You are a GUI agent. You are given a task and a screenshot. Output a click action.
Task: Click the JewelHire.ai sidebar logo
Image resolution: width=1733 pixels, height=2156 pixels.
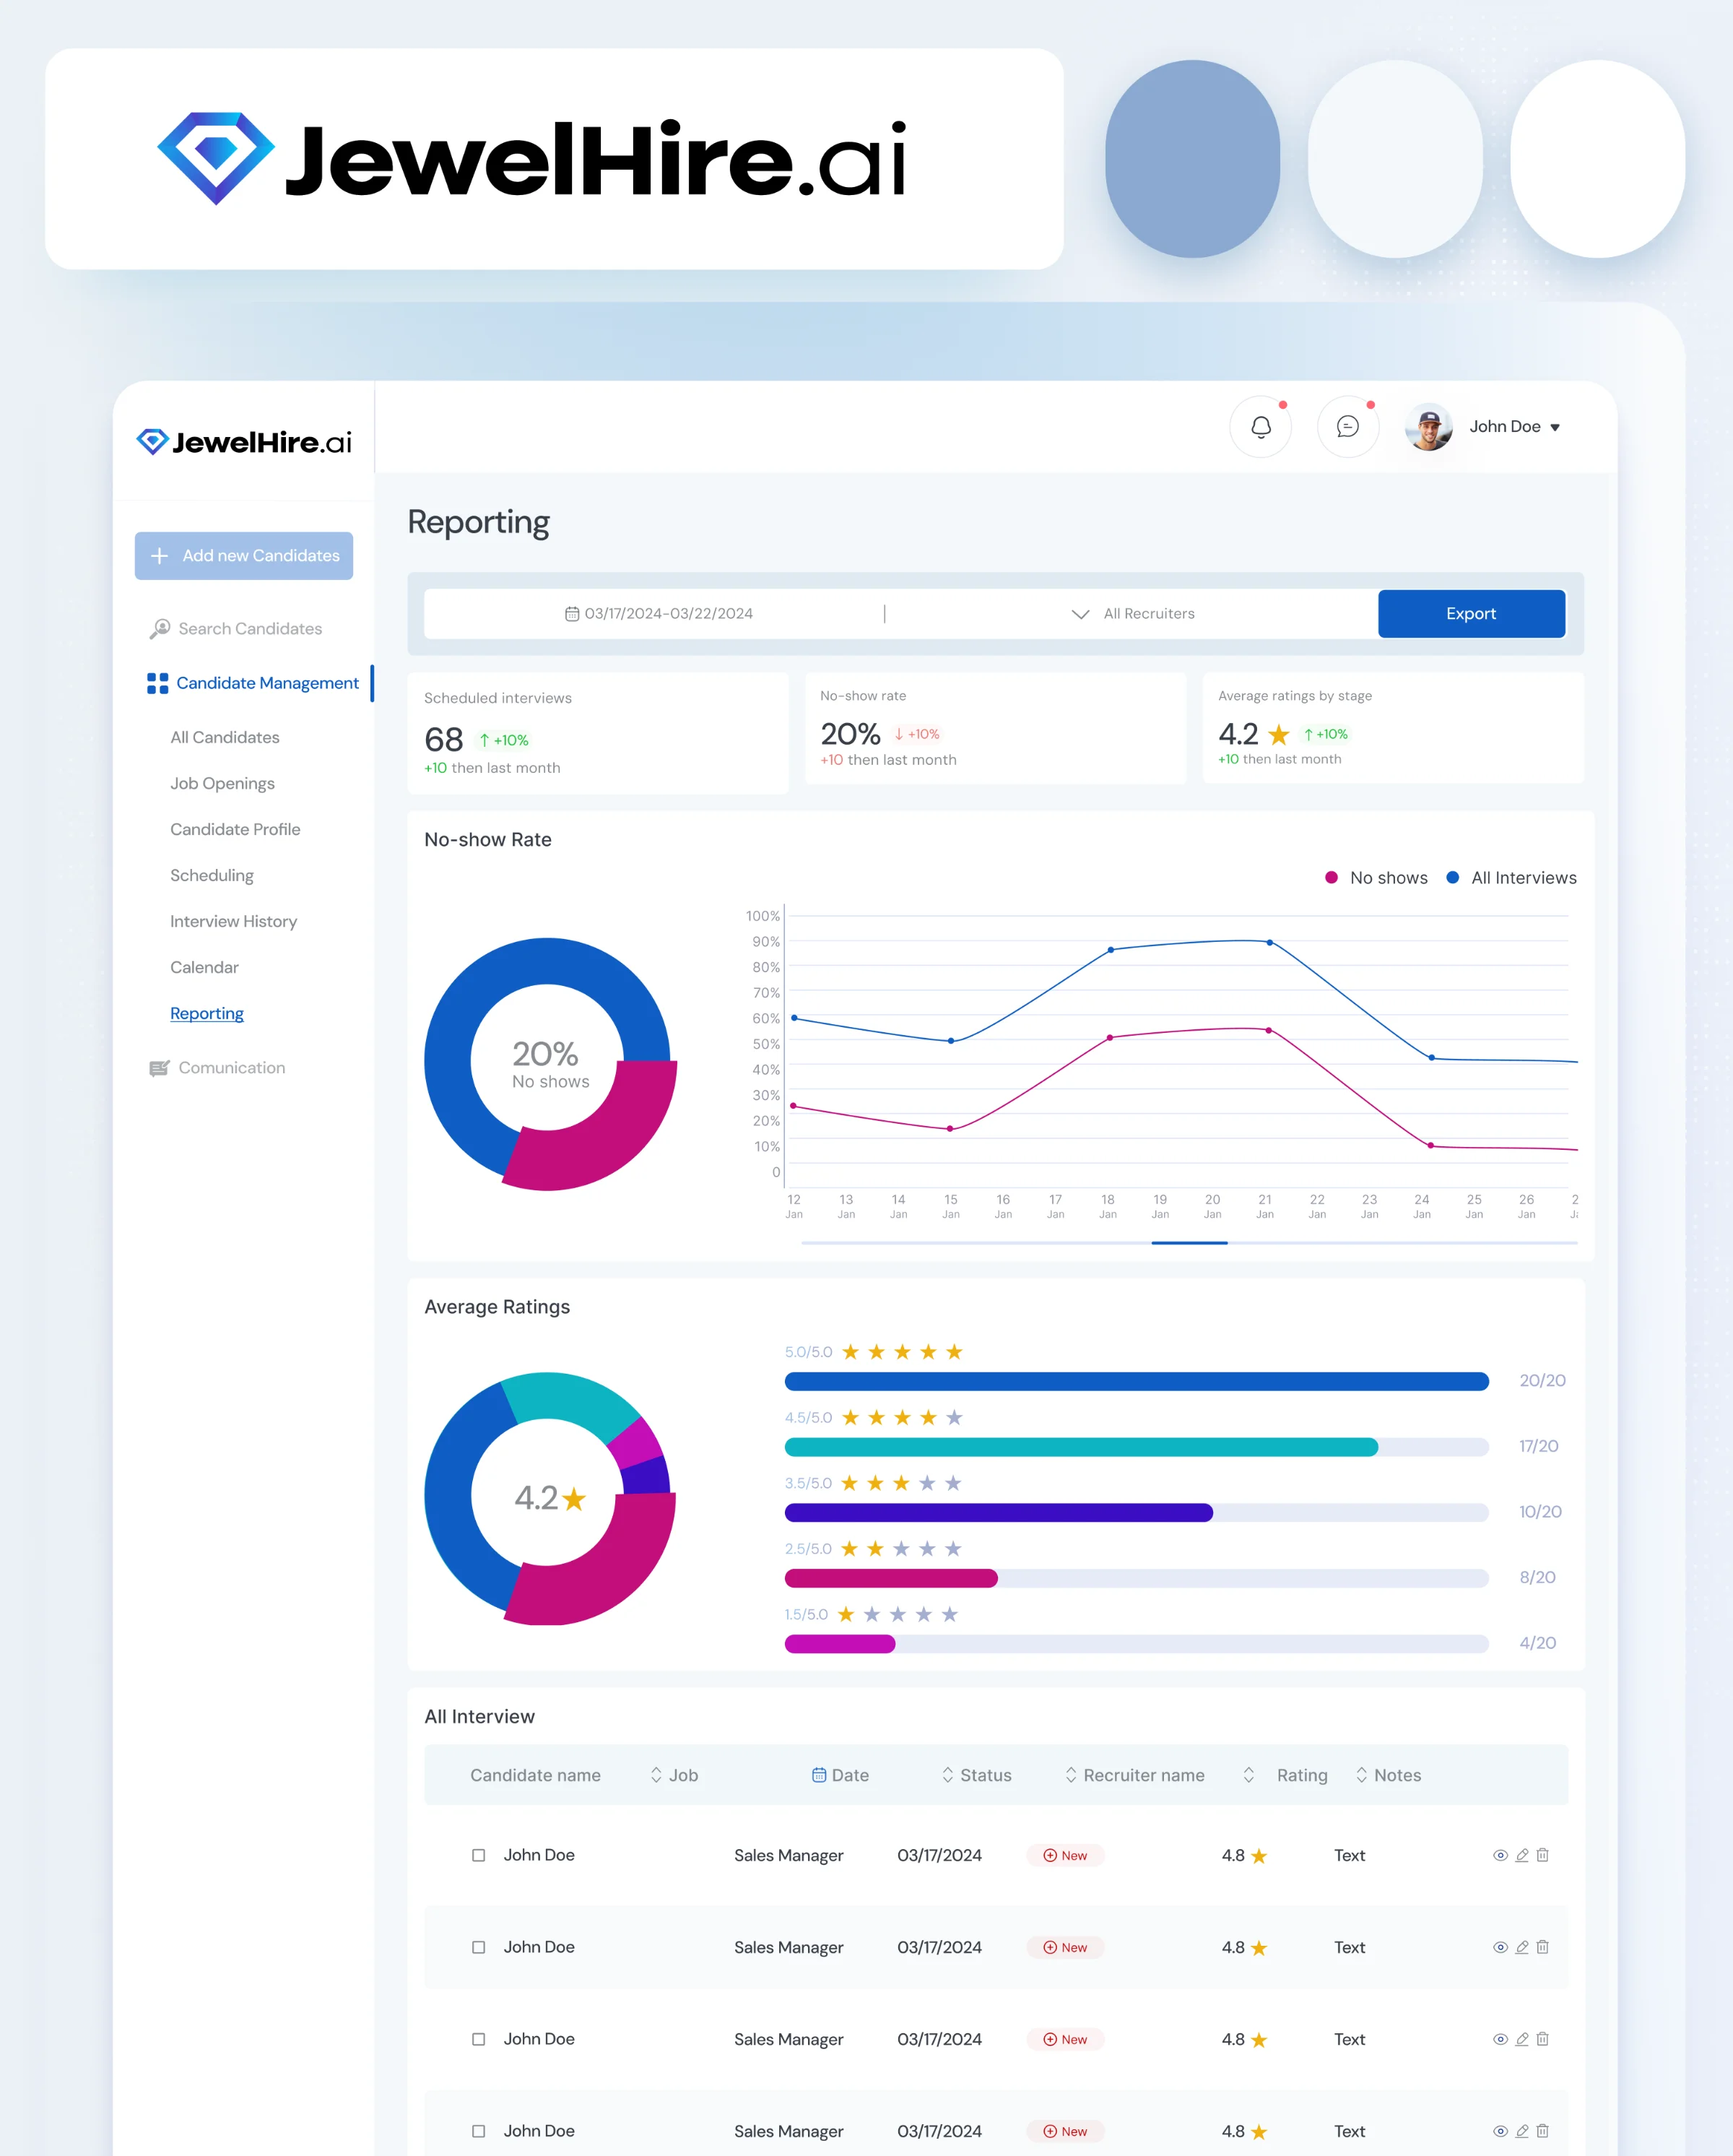[x=244, y=442]
